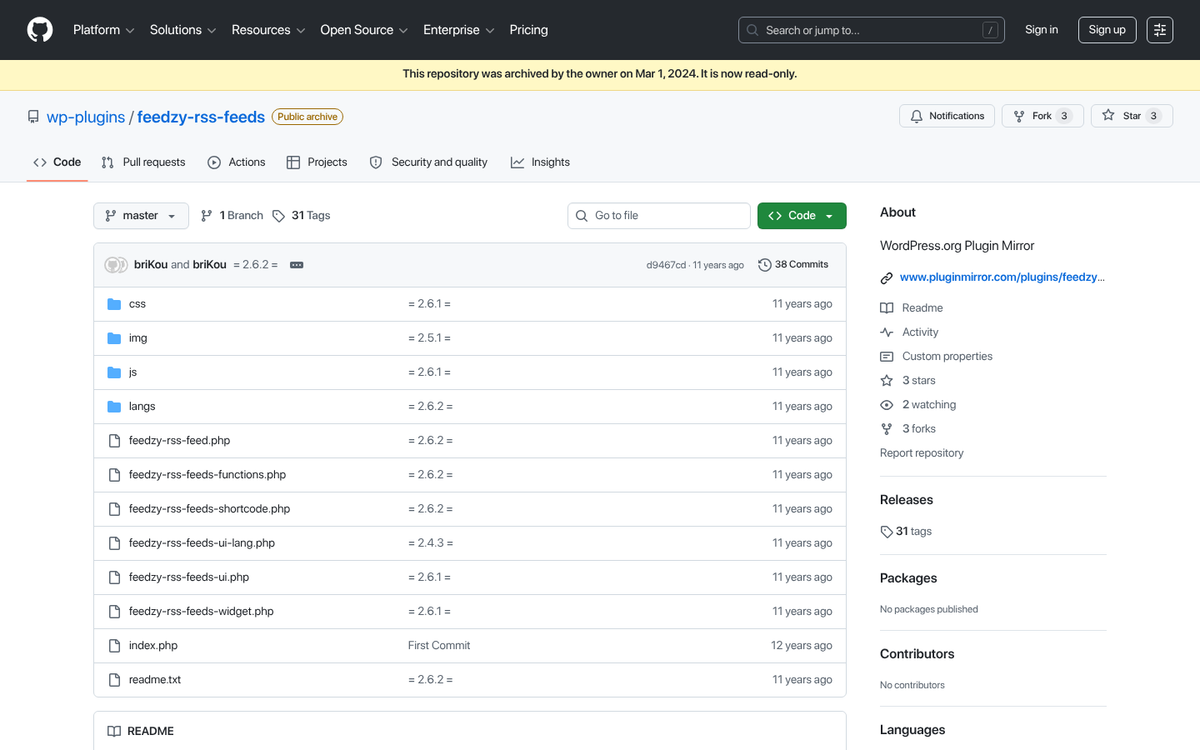Image resolution: width=1200 pixels, height=750 pixels.
Task: Open the readme.txt file
Action: [155, 680]
